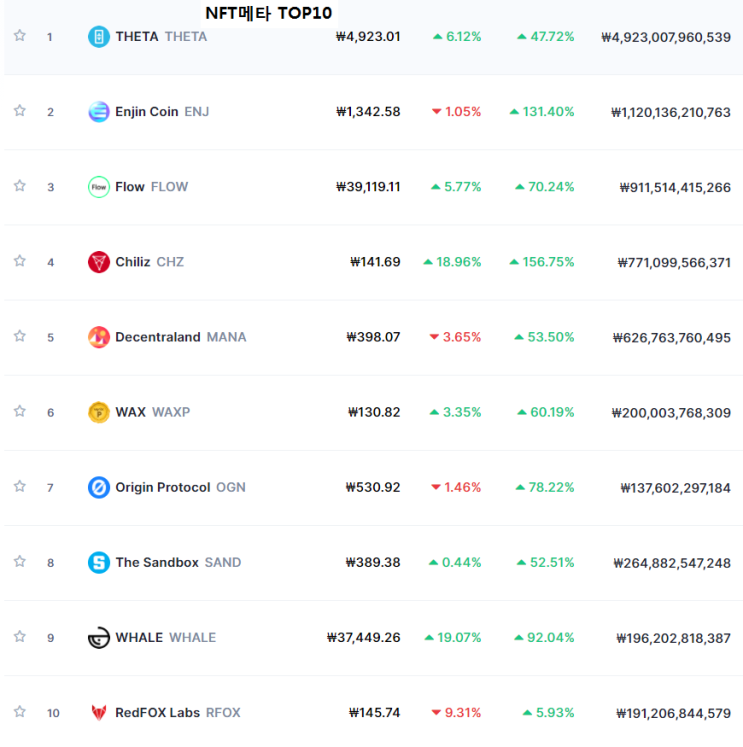
Task: Click the THETA coin logo icon
Action: coord(99,37)
